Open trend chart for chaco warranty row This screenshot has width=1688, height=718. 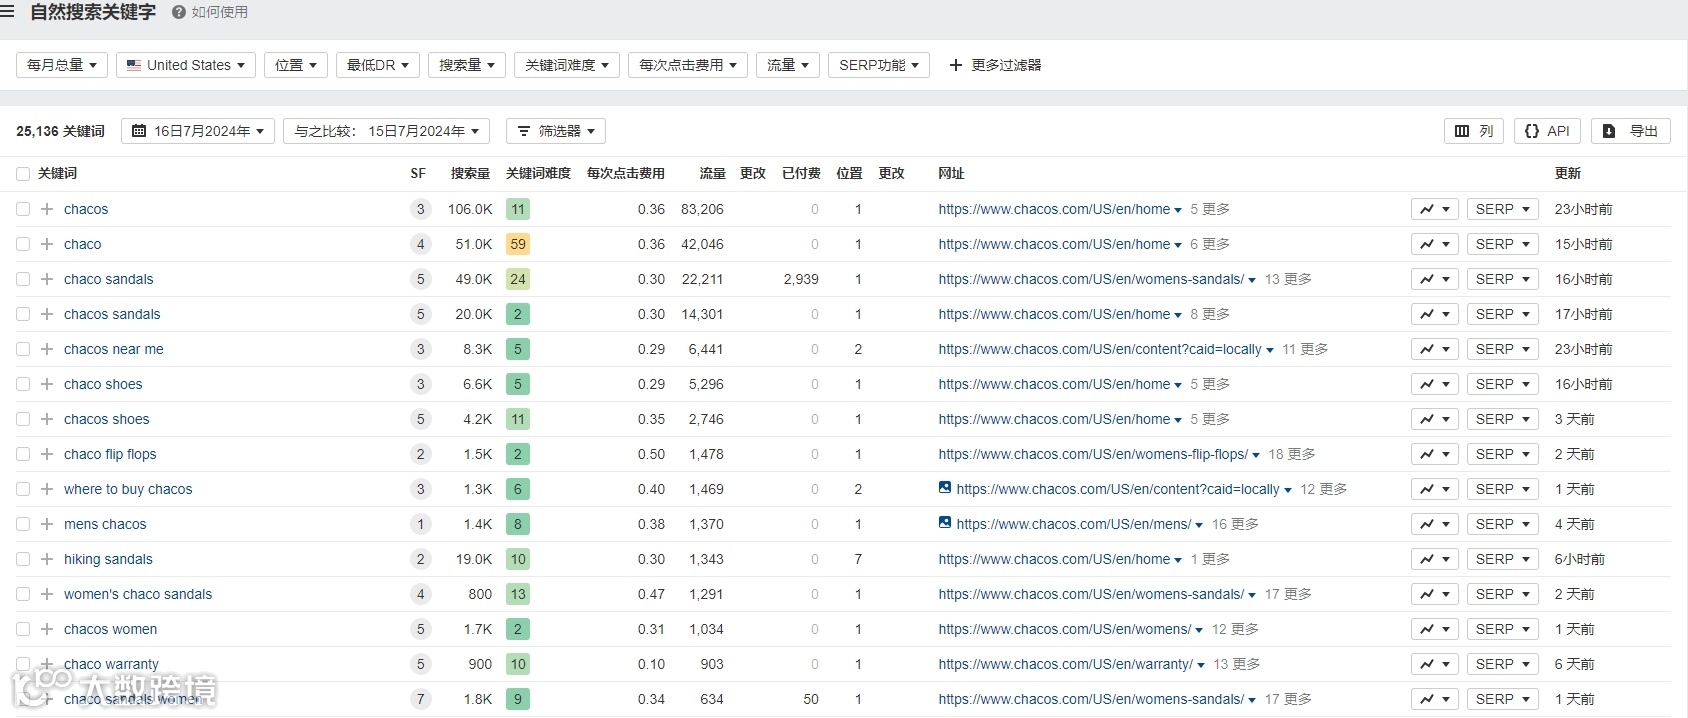tap(1435, 664)
